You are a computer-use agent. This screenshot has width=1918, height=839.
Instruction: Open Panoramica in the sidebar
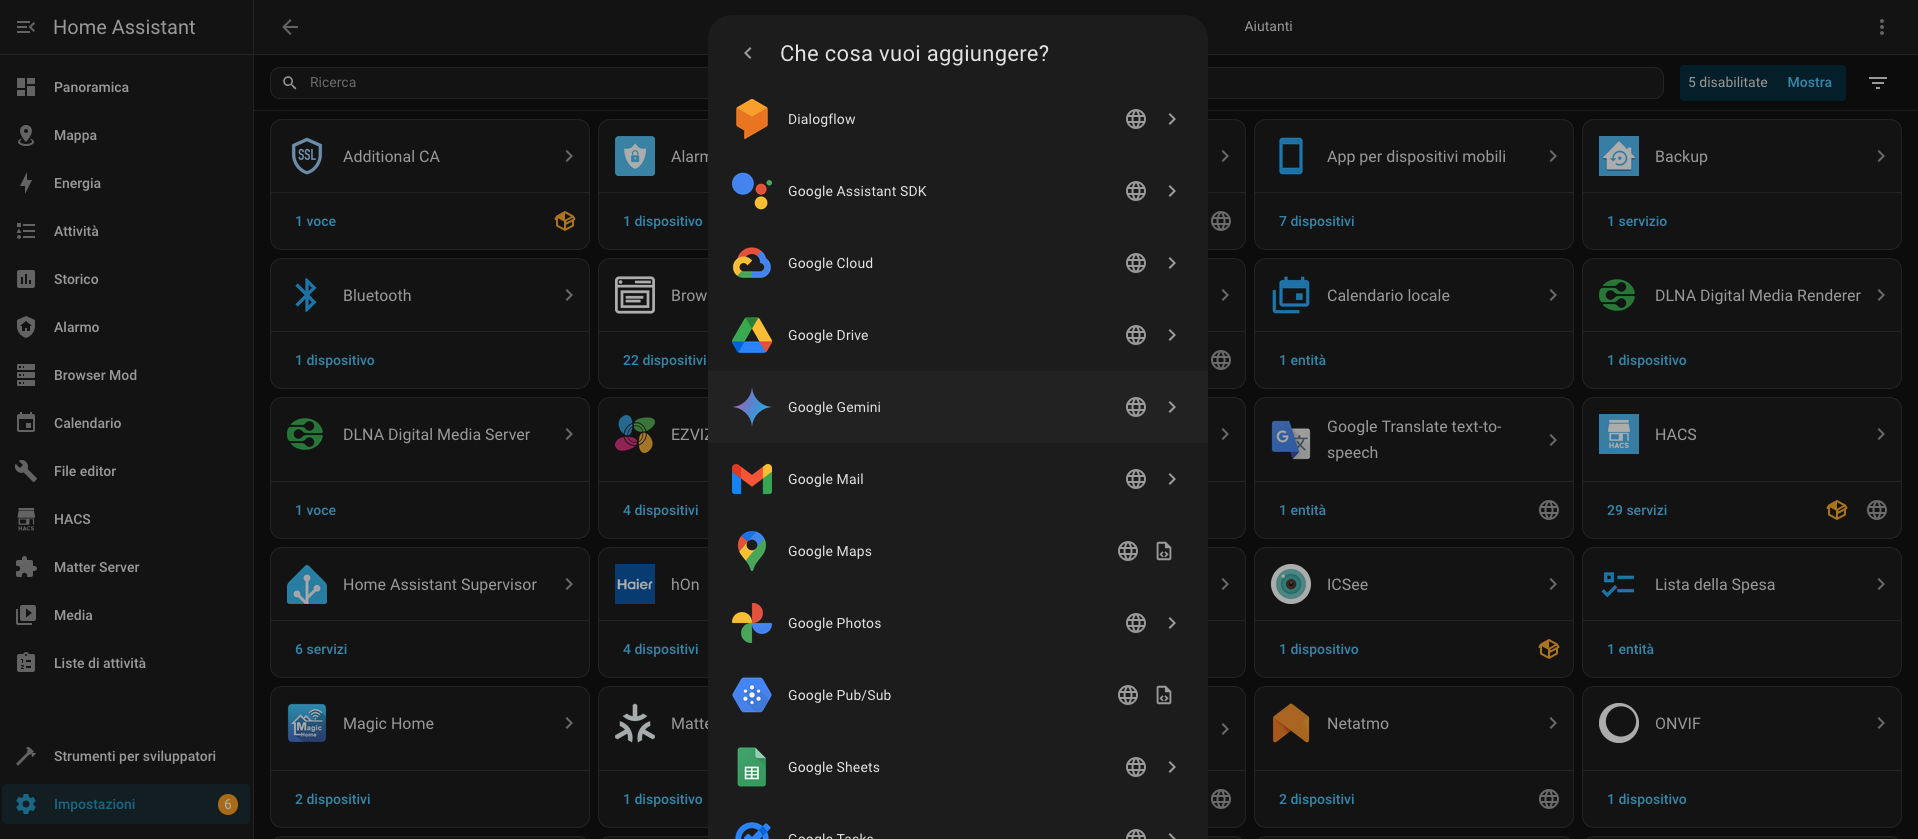[126, 87]
